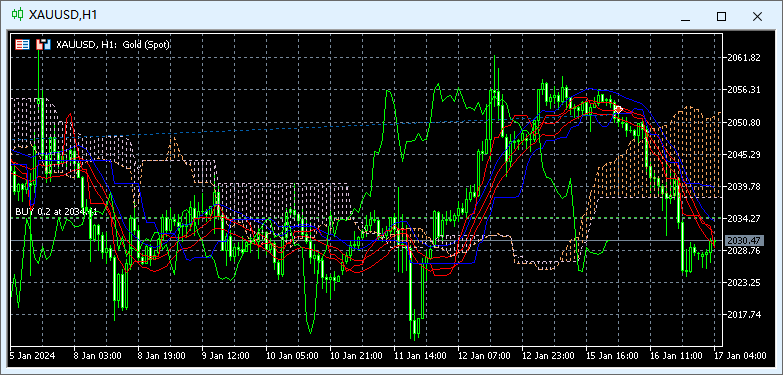Click the candlestick chart icon in title bar
The width and height of the screenshot is (783, 375).
pyautogui.click(x=17, y=15)
